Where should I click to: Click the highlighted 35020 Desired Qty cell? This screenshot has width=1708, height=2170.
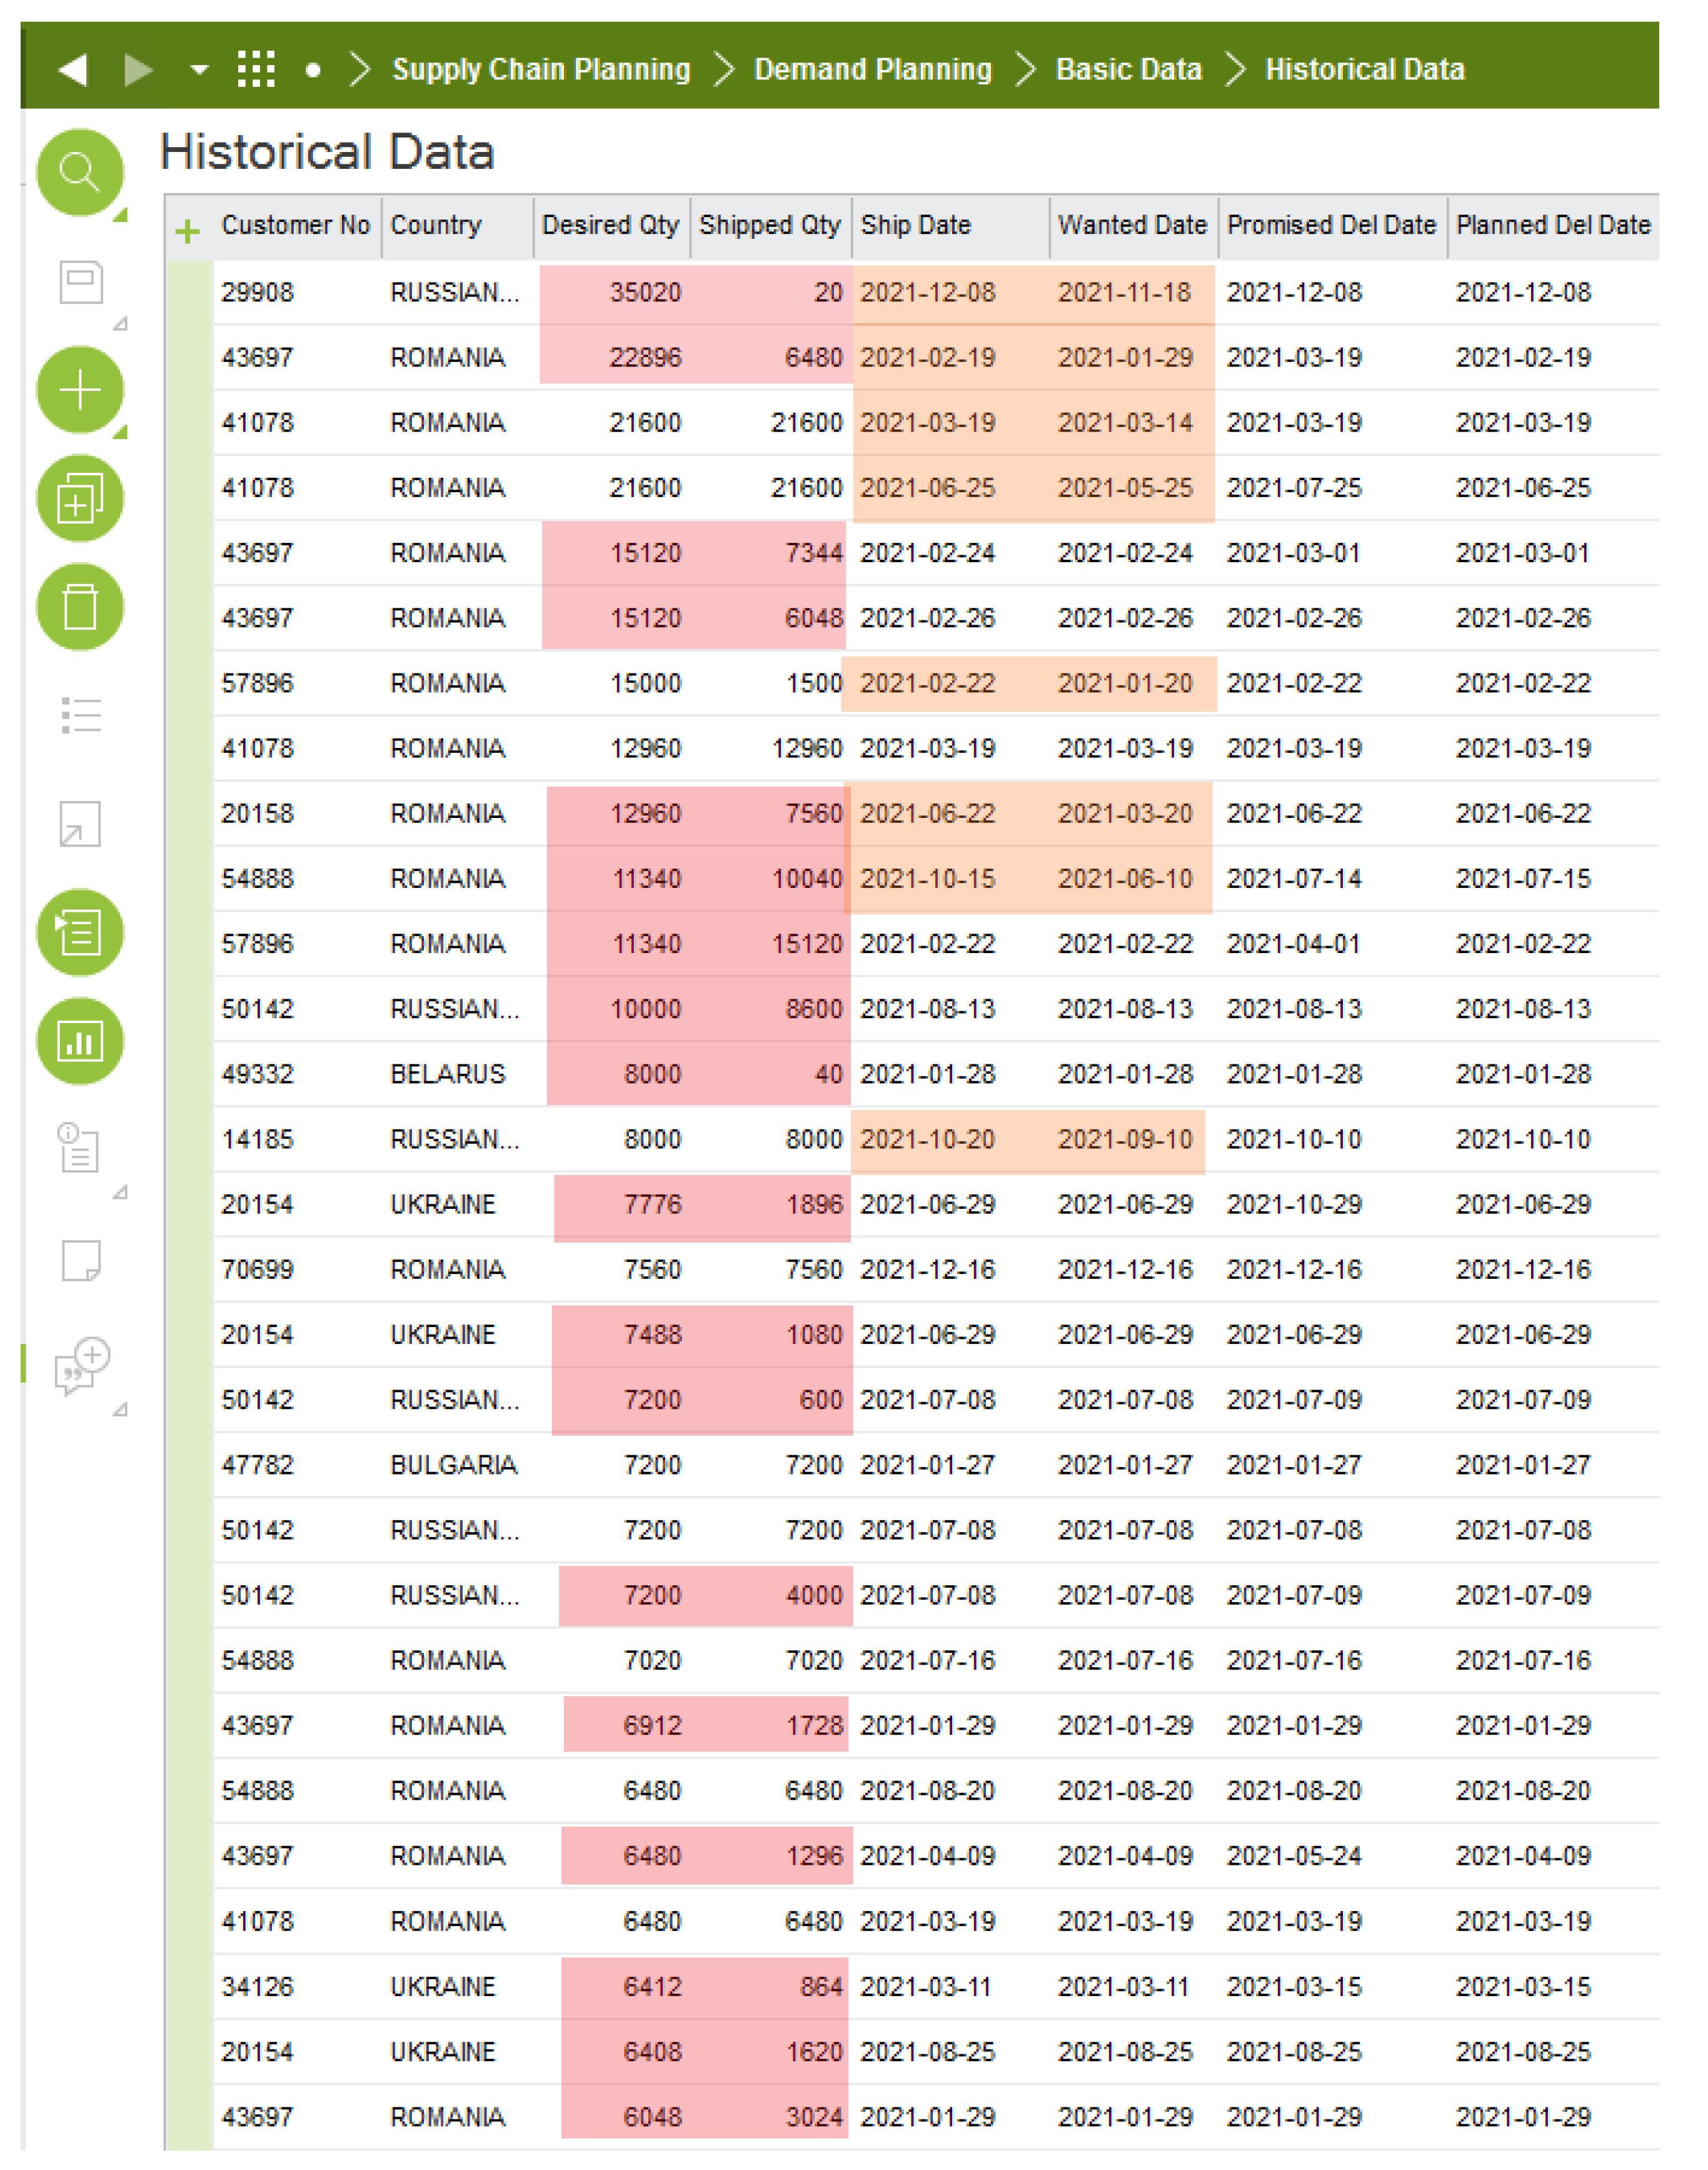coord(645,292)
